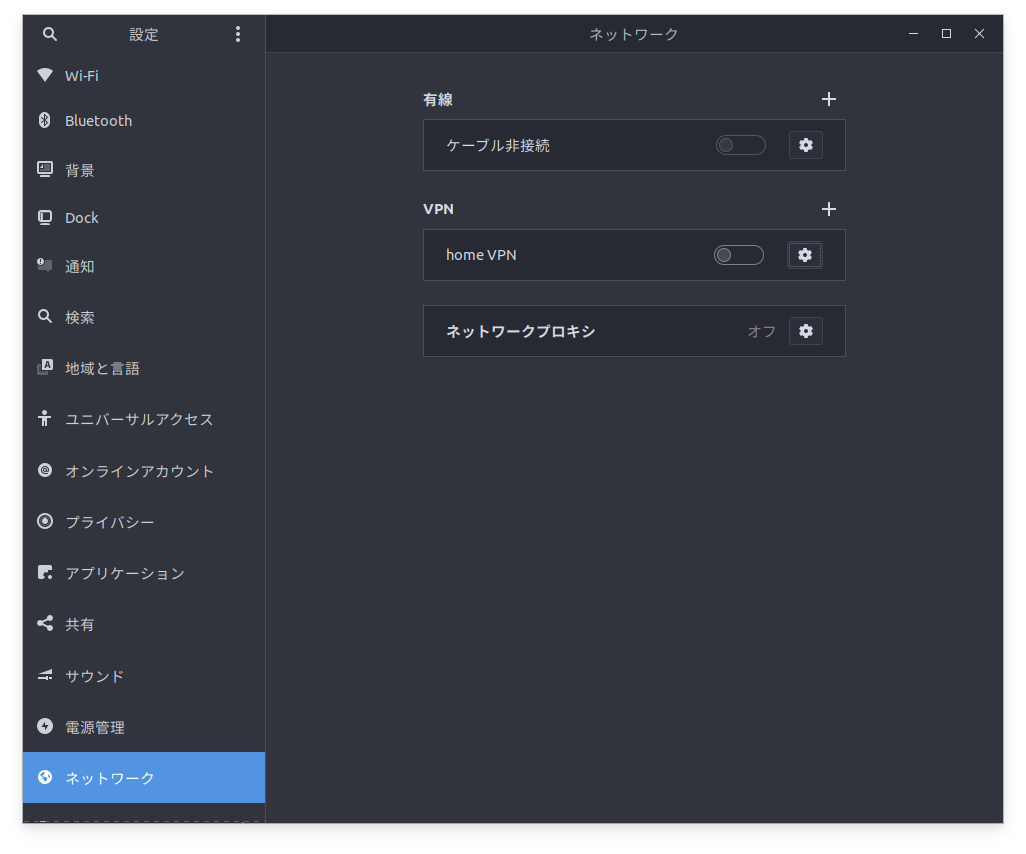This screenshot has height=854, width=1026.
Task: Select Bluetooth from the sidebar
Action: (x=97, y=120)
